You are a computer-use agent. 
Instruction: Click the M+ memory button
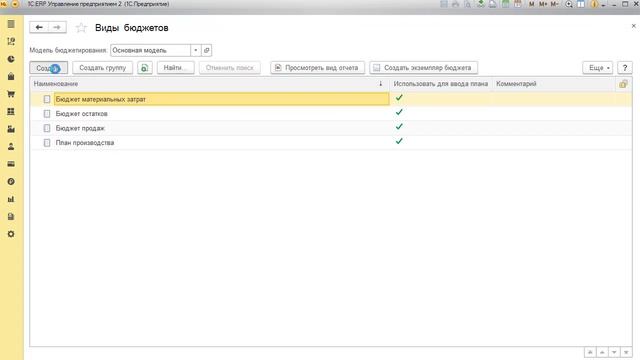click(543, 4)
